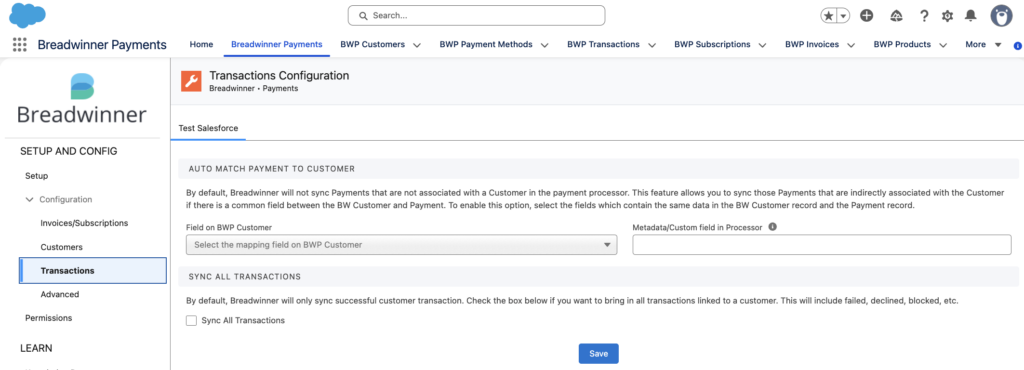Screen dimensions: 1024x370
Task: Open Advanced configuration in sidebar
Action: click(59, 294)
